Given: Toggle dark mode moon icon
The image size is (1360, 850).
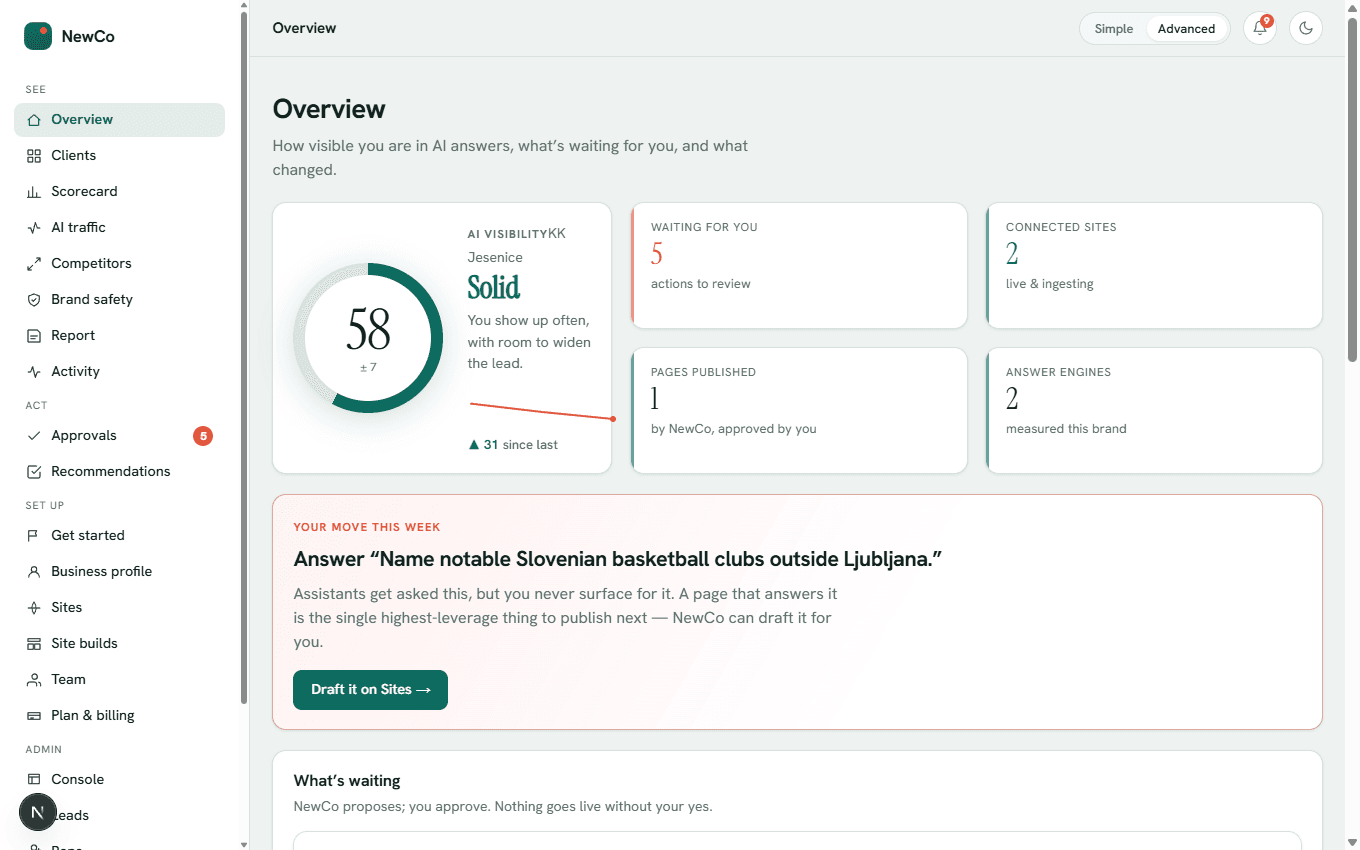Looking at the screenshot, I should click(x=1306, y=28).
